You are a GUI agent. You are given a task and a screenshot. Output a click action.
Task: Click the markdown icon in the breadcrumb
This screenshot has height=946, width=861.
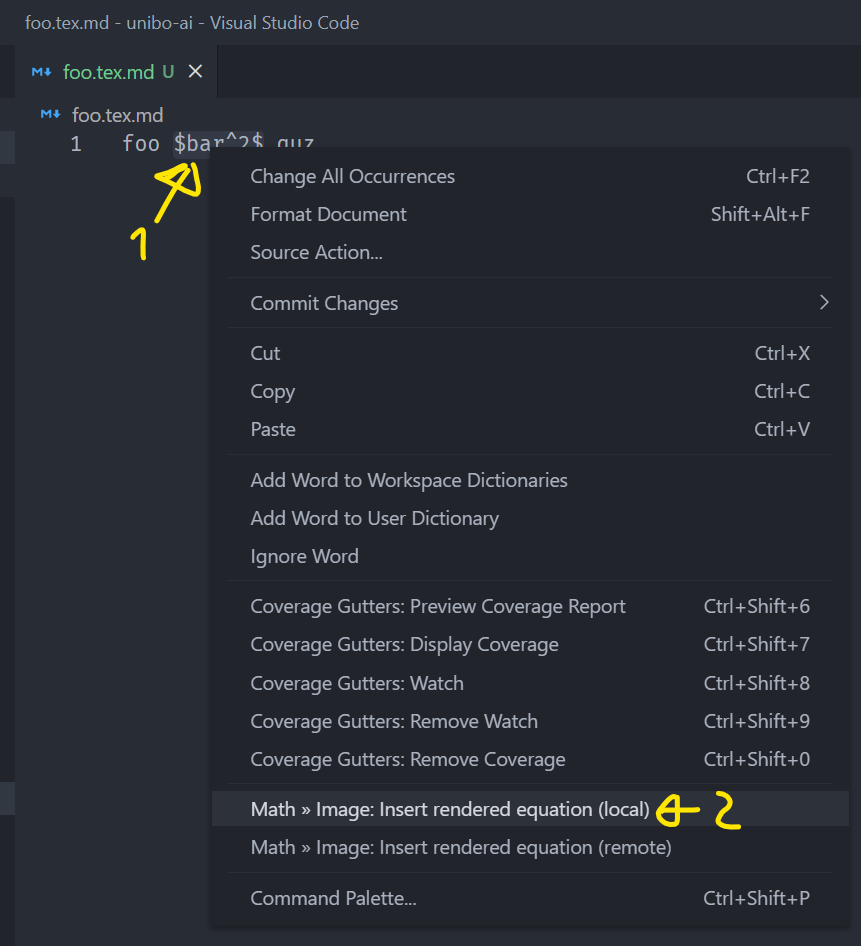pos(51,114)
